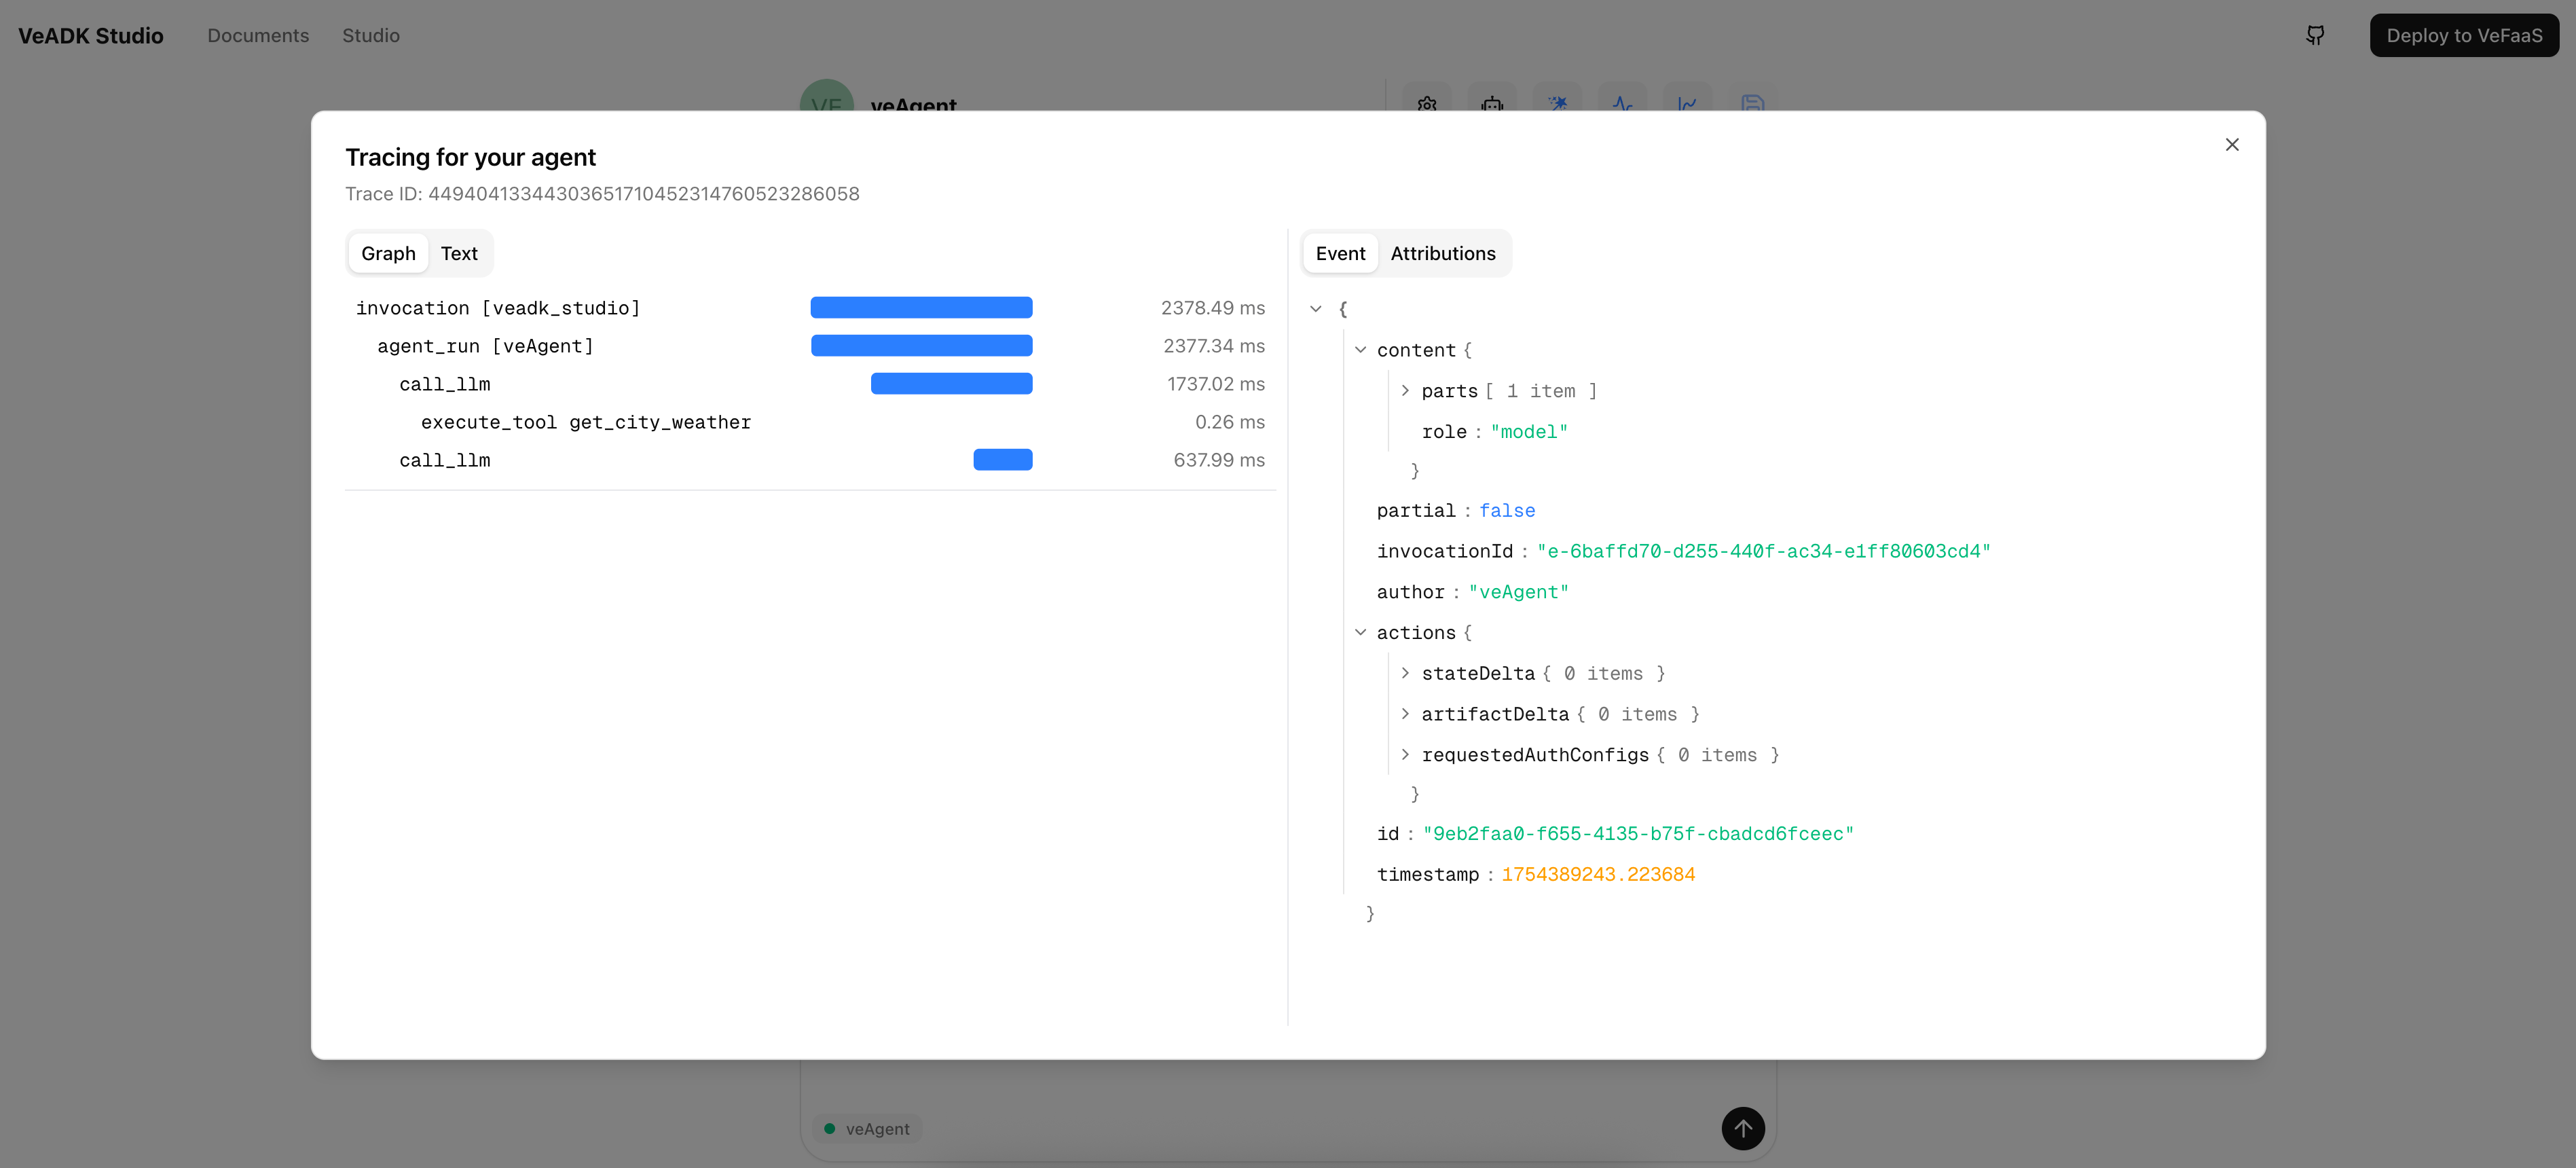2576x1168 pixels.
Task: Open the GitHub repository icon
Action: pos(2315,36)
